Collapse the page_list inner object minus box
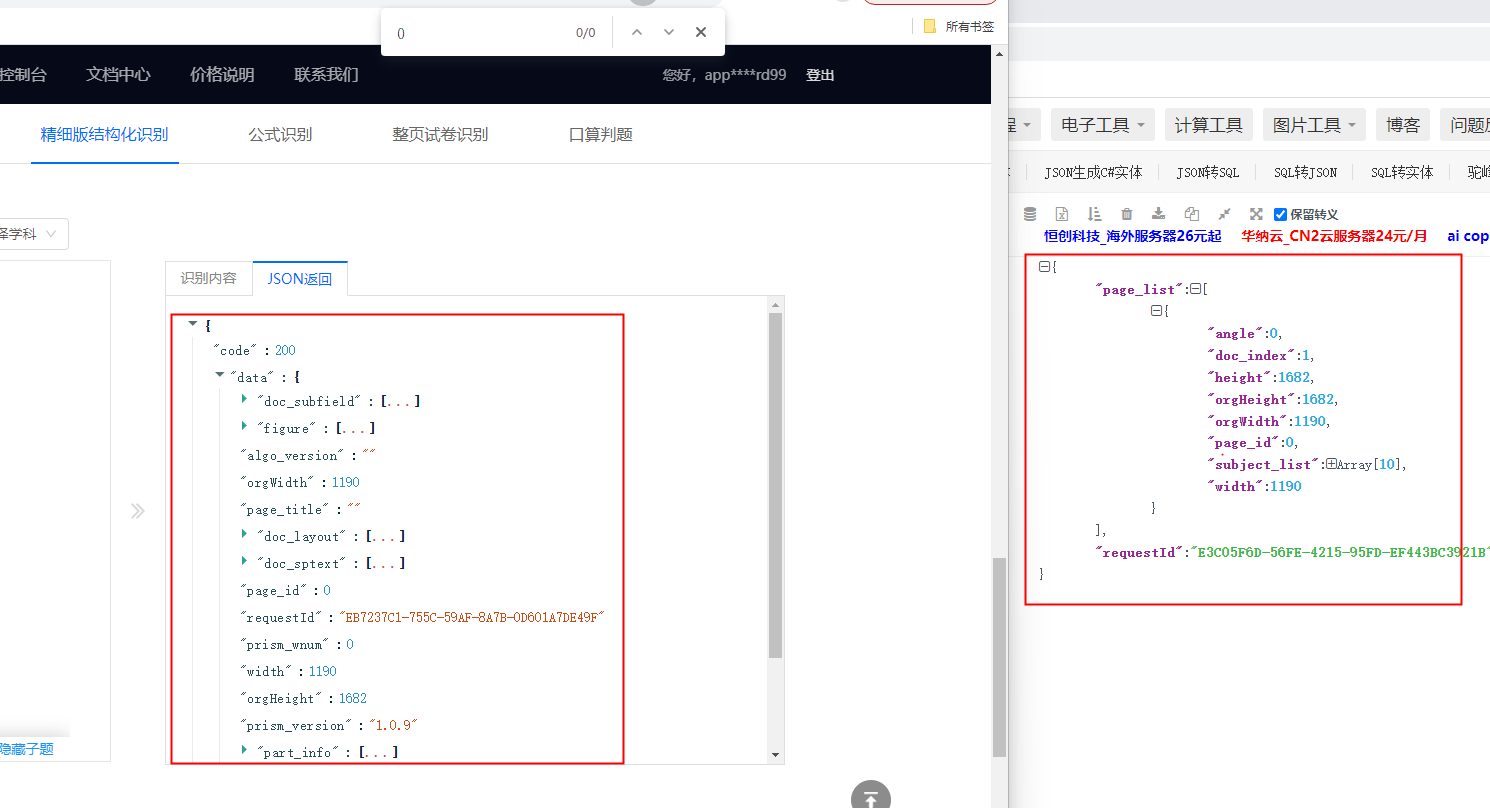 point(1157,311)
